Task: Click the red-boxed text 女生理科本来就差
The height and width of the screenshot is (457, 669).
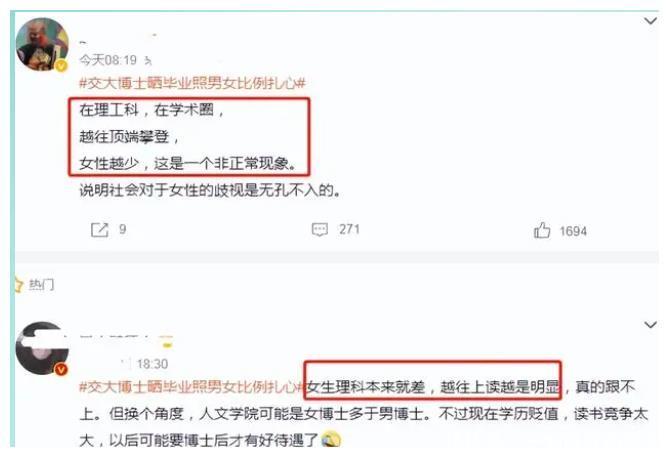Action: [366, 387]
